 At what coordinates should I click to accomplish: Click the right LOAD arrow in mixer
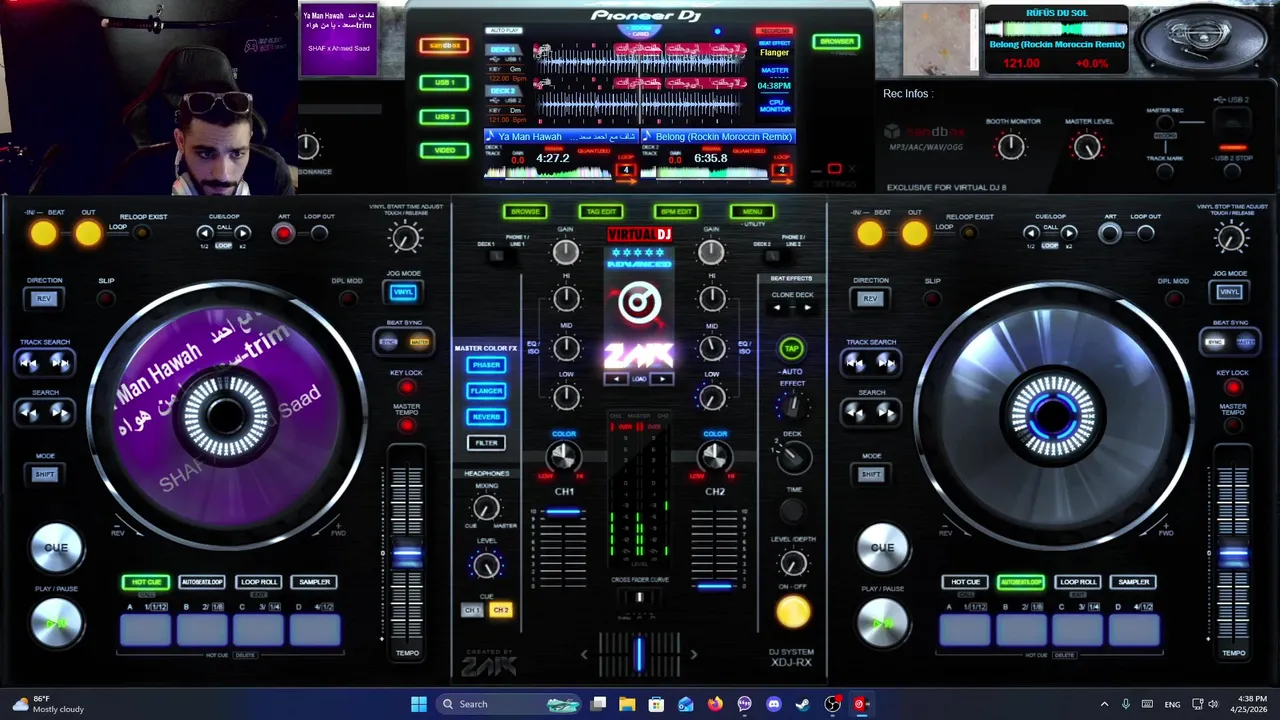click(x=661, y=379)
